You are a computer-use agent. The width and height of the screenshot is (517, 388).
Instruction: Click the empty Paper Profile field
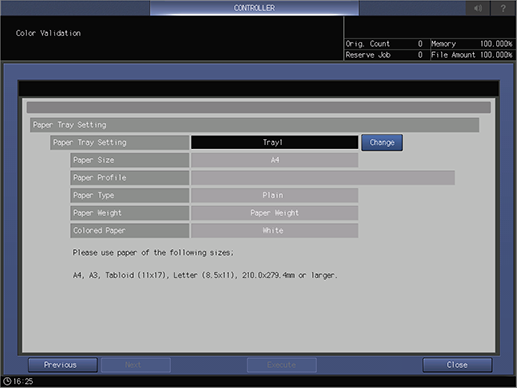(x=323, y=178)
